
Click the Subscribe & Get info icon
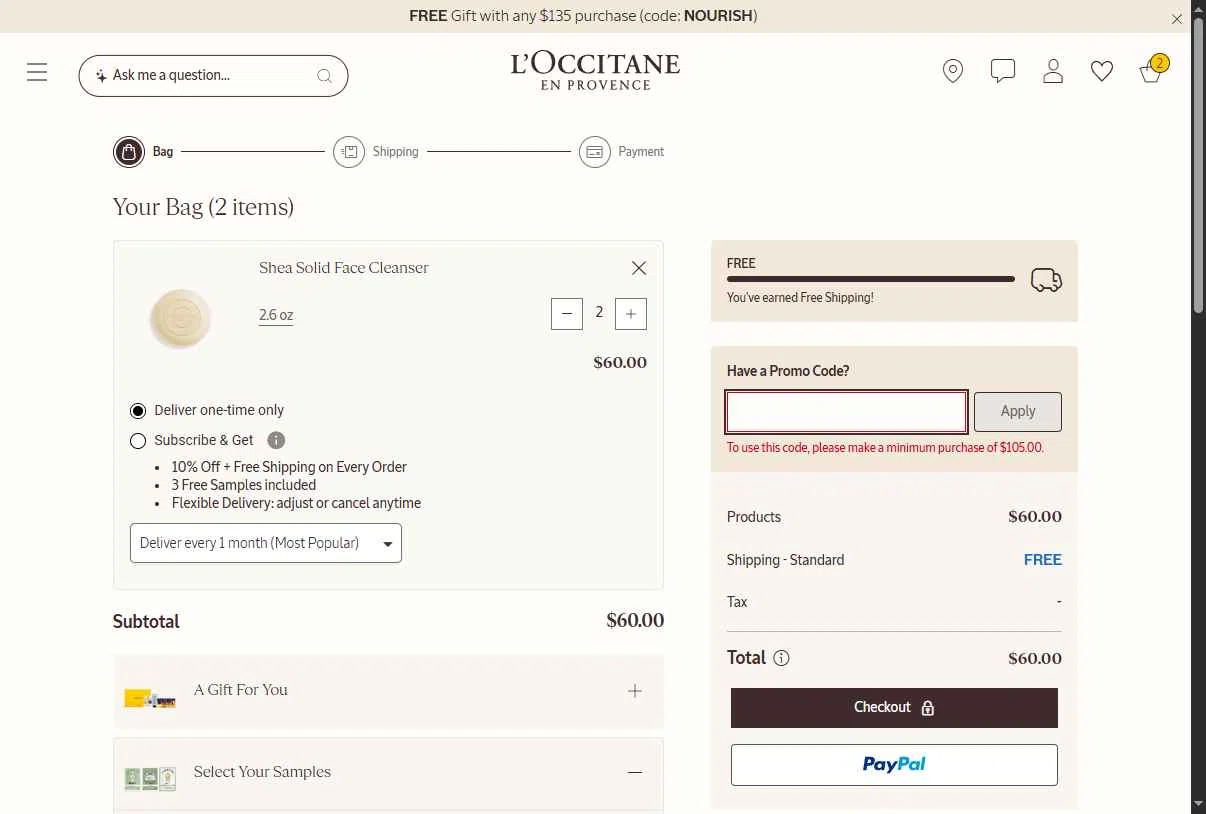(x=277, y=440)
